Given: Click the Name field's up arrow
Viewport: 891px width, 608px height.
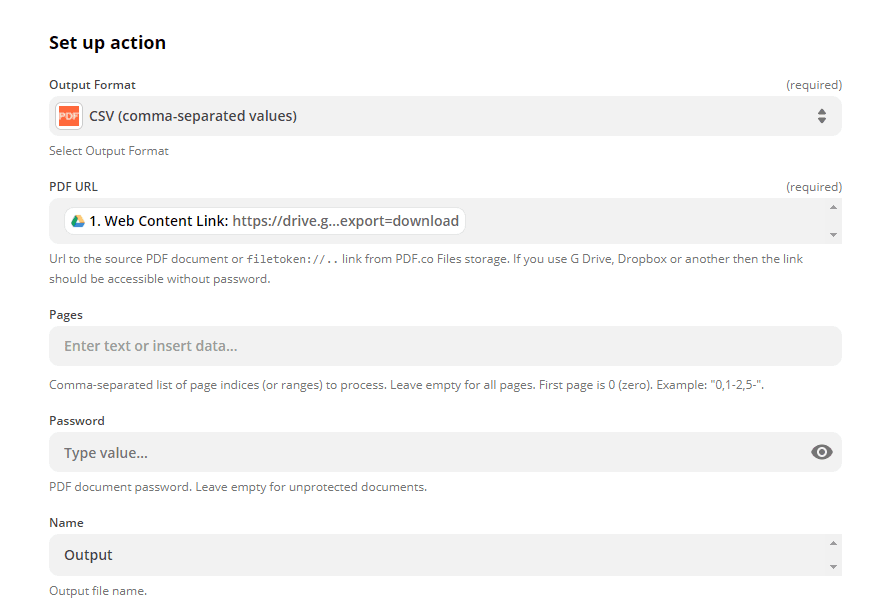Looking at the screenshot, I should point(833,542).
